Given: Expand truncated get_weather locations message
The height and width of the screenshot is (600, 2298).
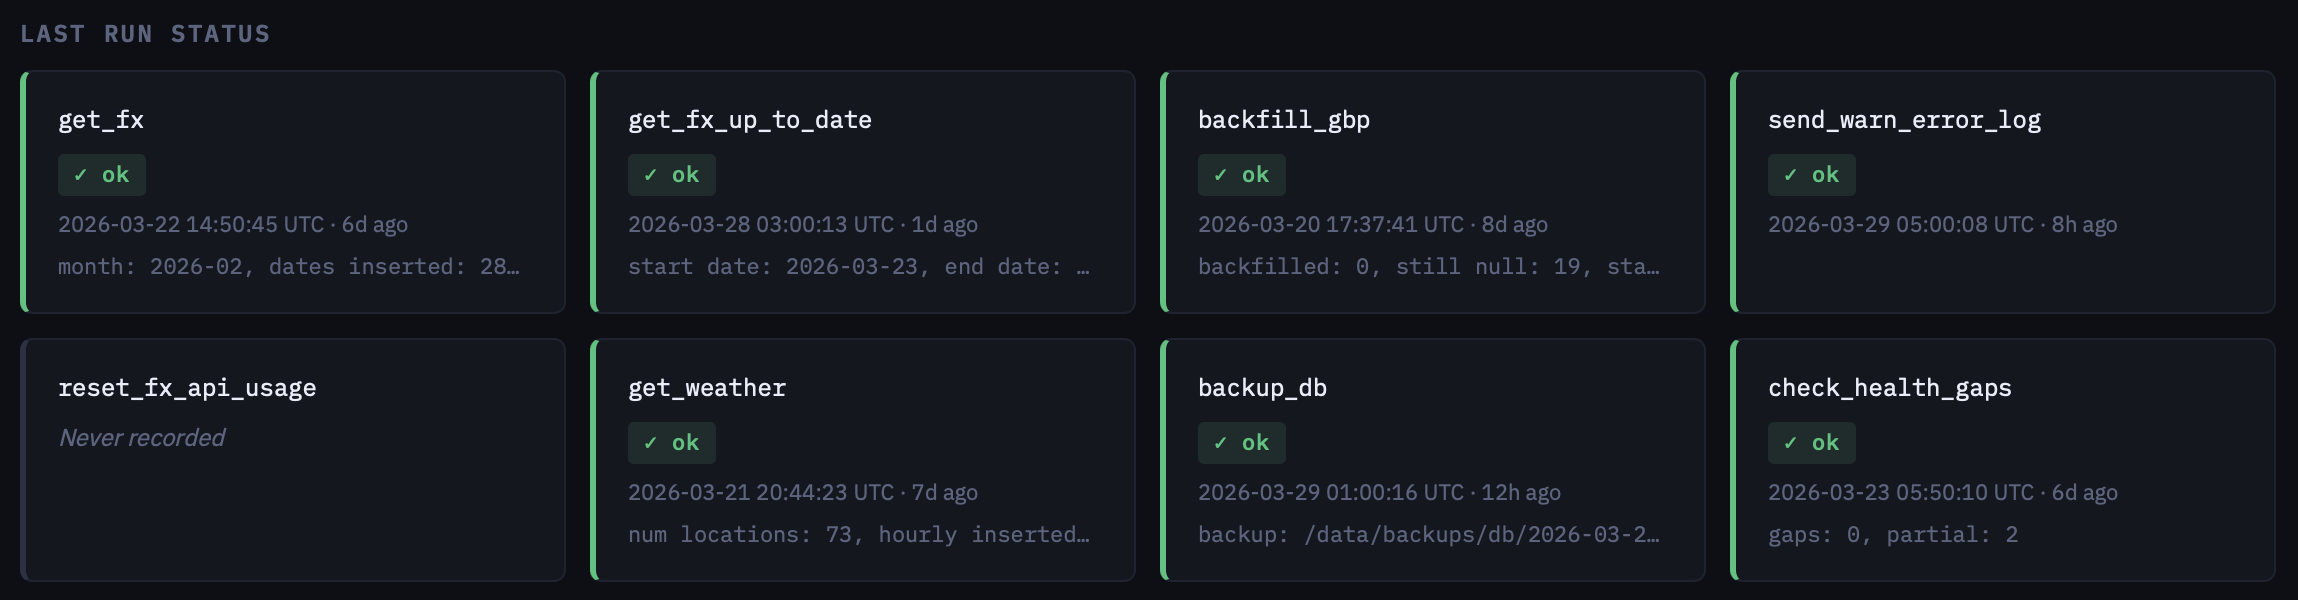Looking at the screenshot, I should pyautogui.click(x=858, y=535).
